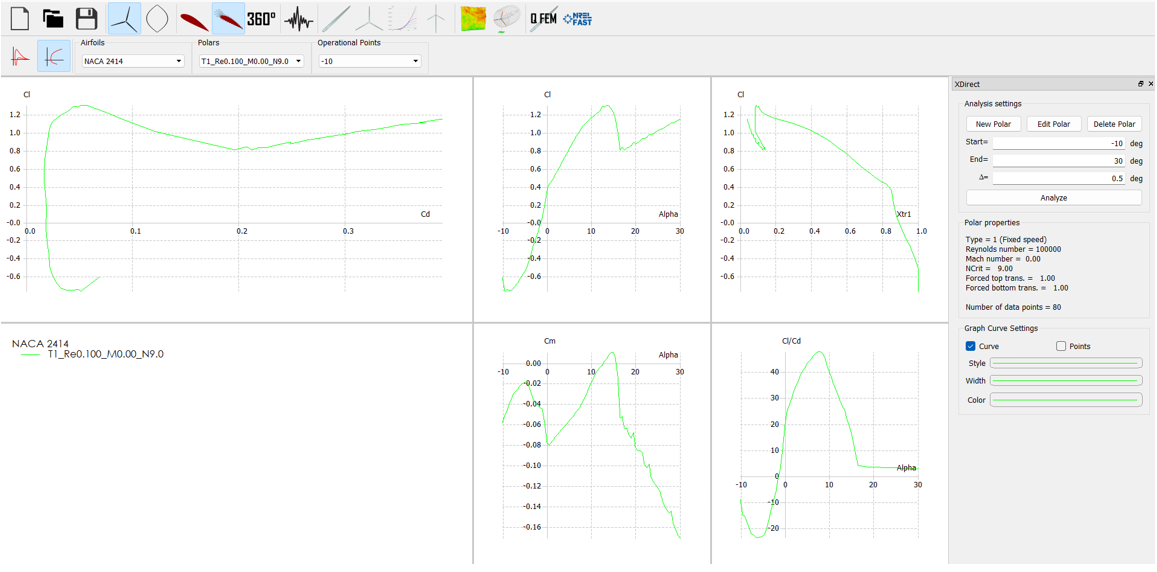Float the XDirect dock panel
This screenshot has height=572, width=1157.
[x=1140, y=84]
